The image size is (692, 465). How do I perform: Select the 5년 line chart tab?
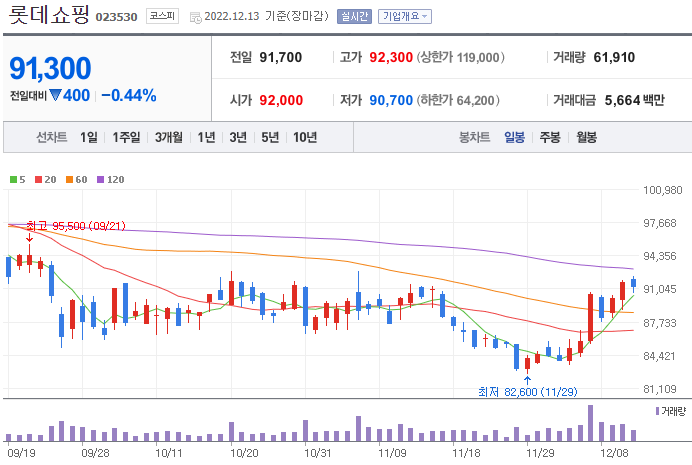point(270,137)
